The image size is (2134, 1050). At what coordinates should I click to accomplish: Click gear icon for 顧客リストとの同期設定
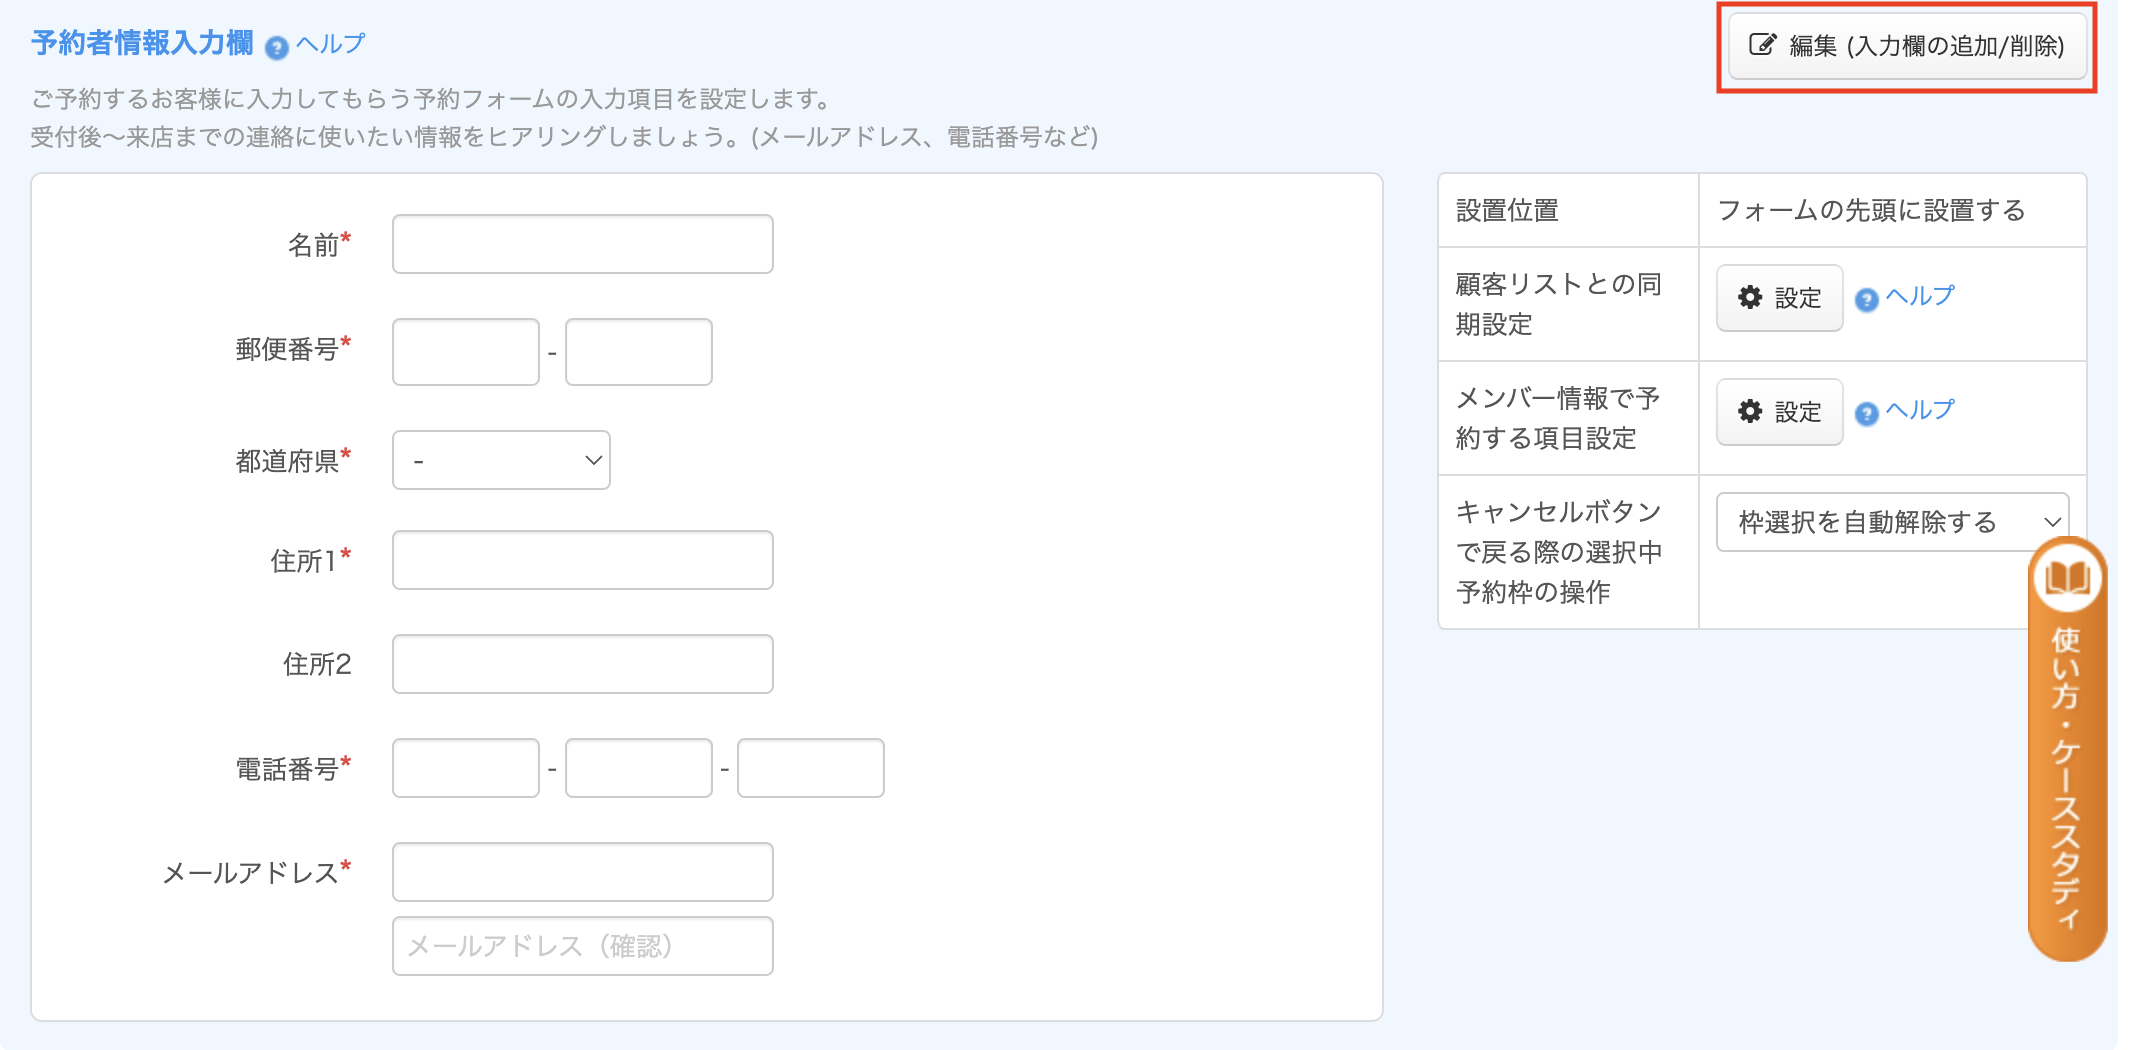[x=1750, y=297]
